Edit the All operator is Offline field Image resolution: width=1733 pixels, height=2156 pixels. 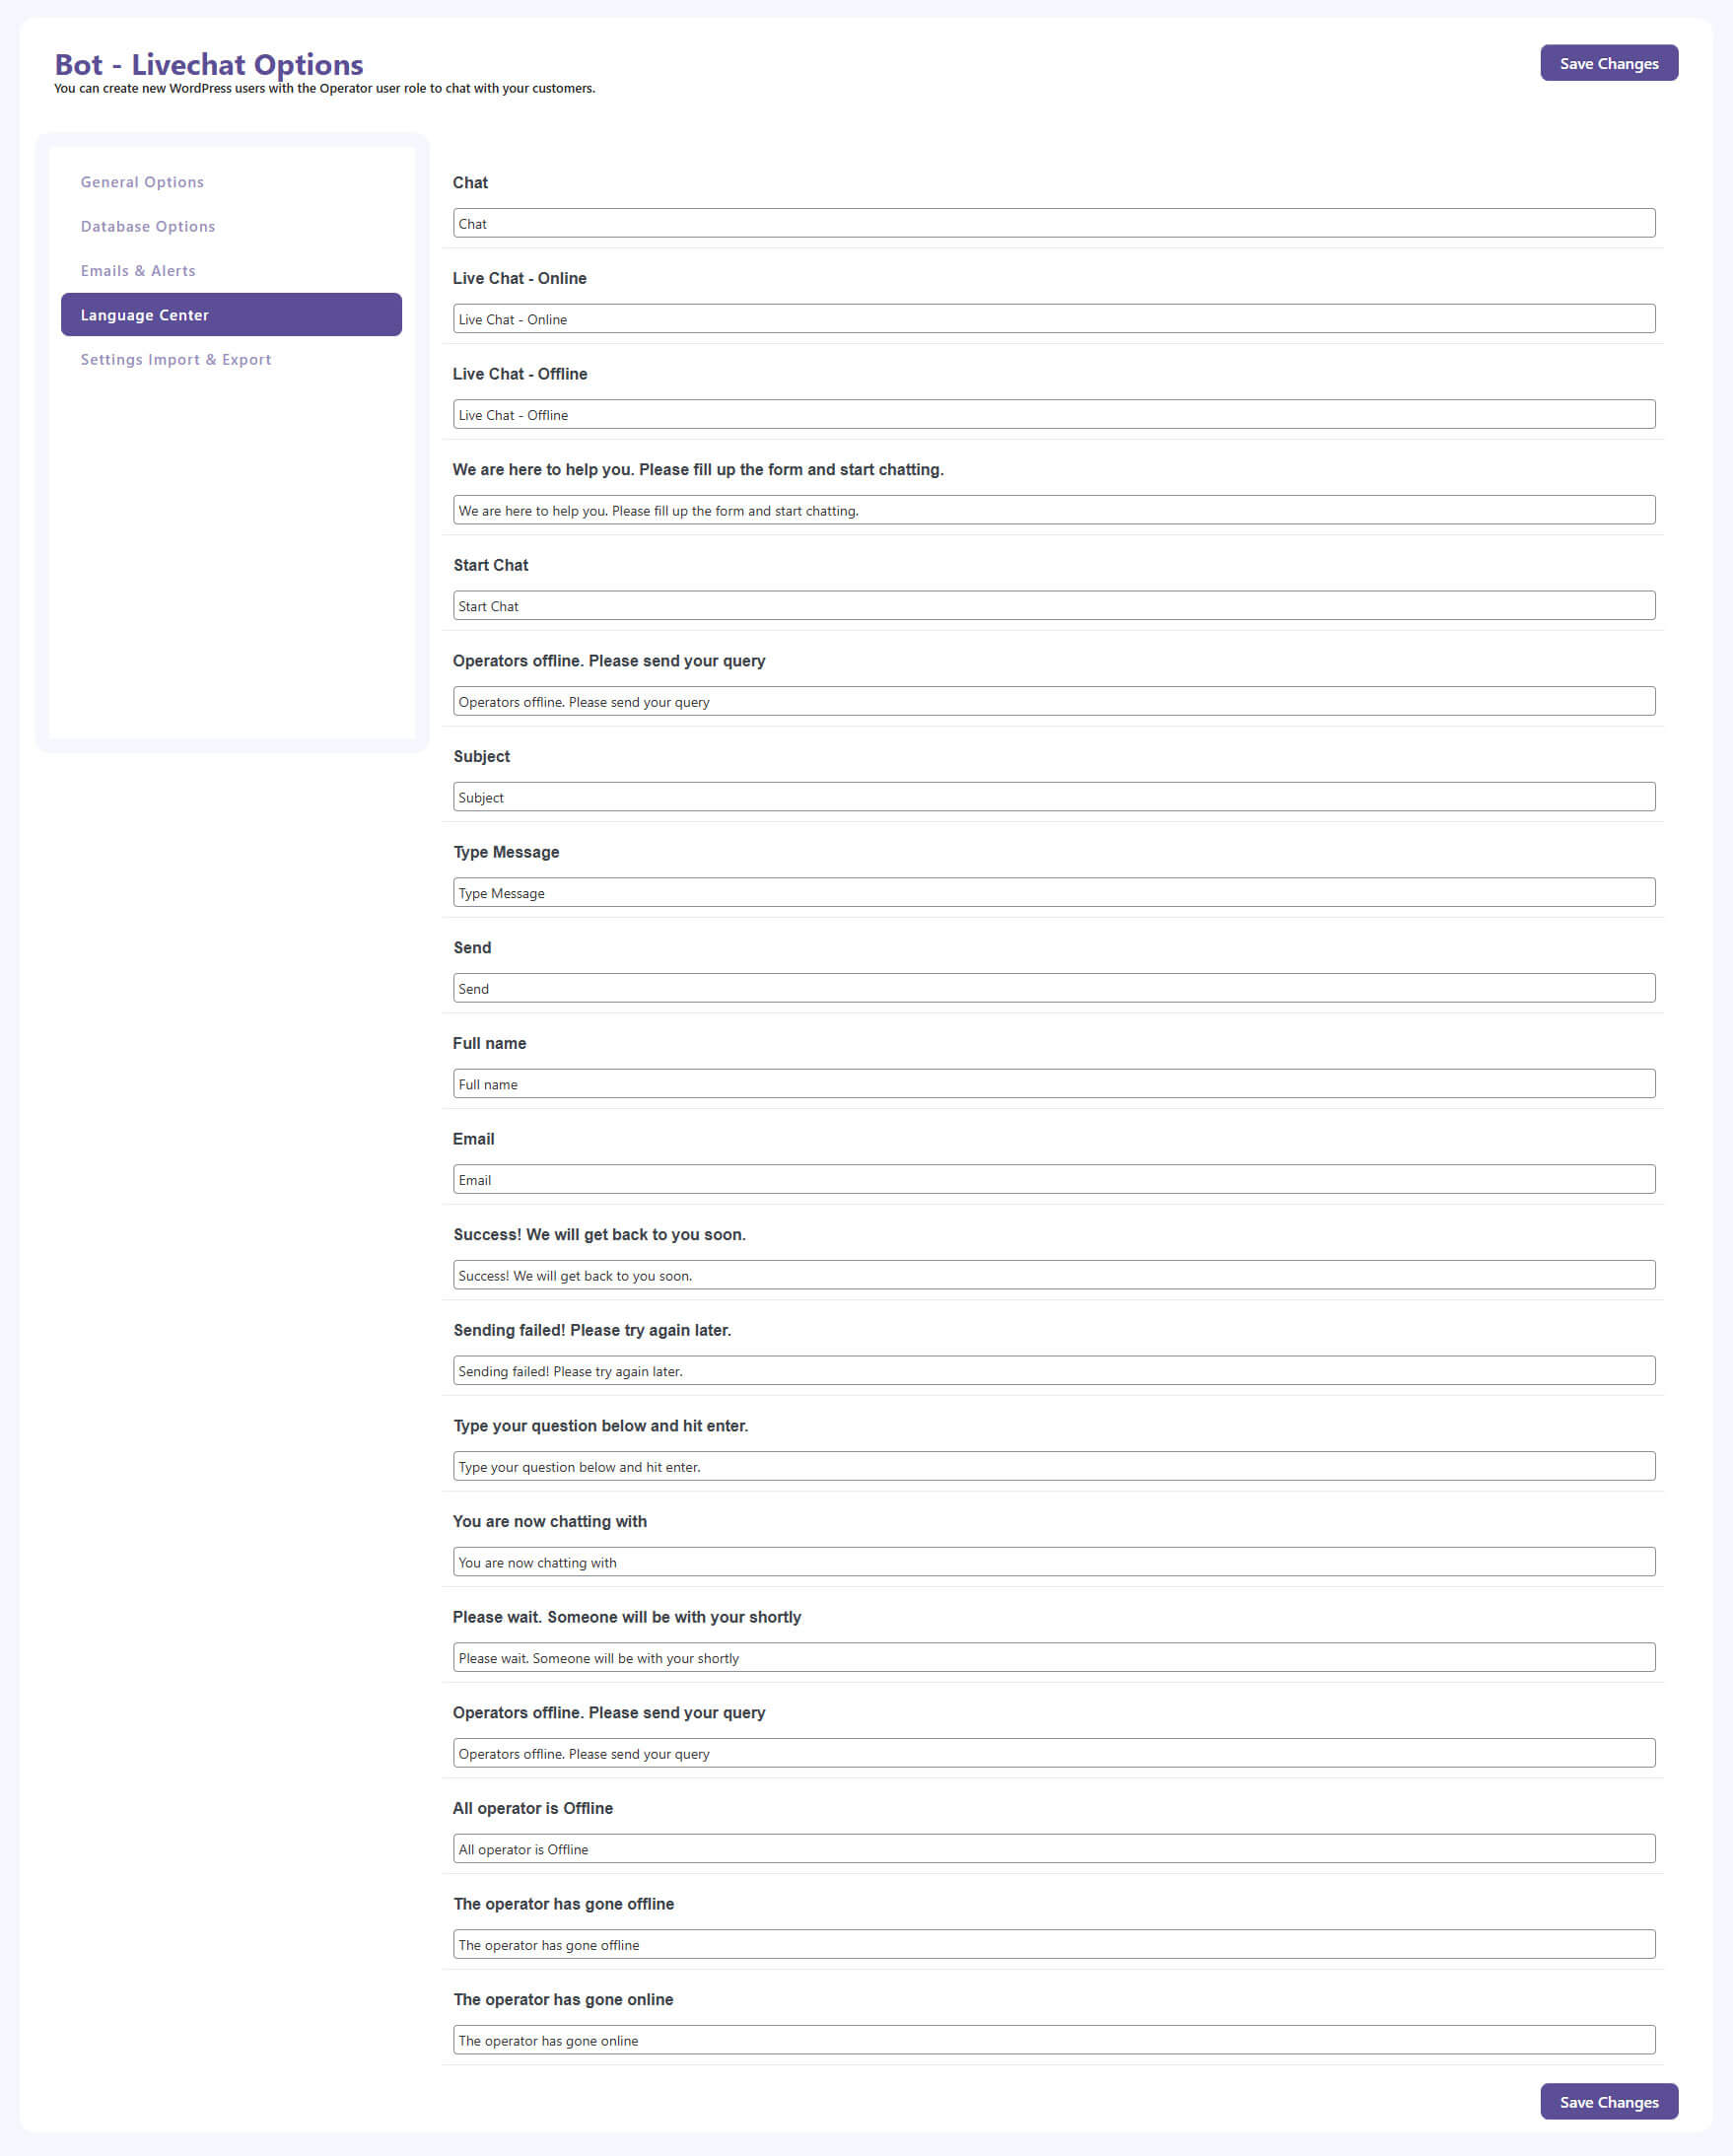tap(1054, 1848)
